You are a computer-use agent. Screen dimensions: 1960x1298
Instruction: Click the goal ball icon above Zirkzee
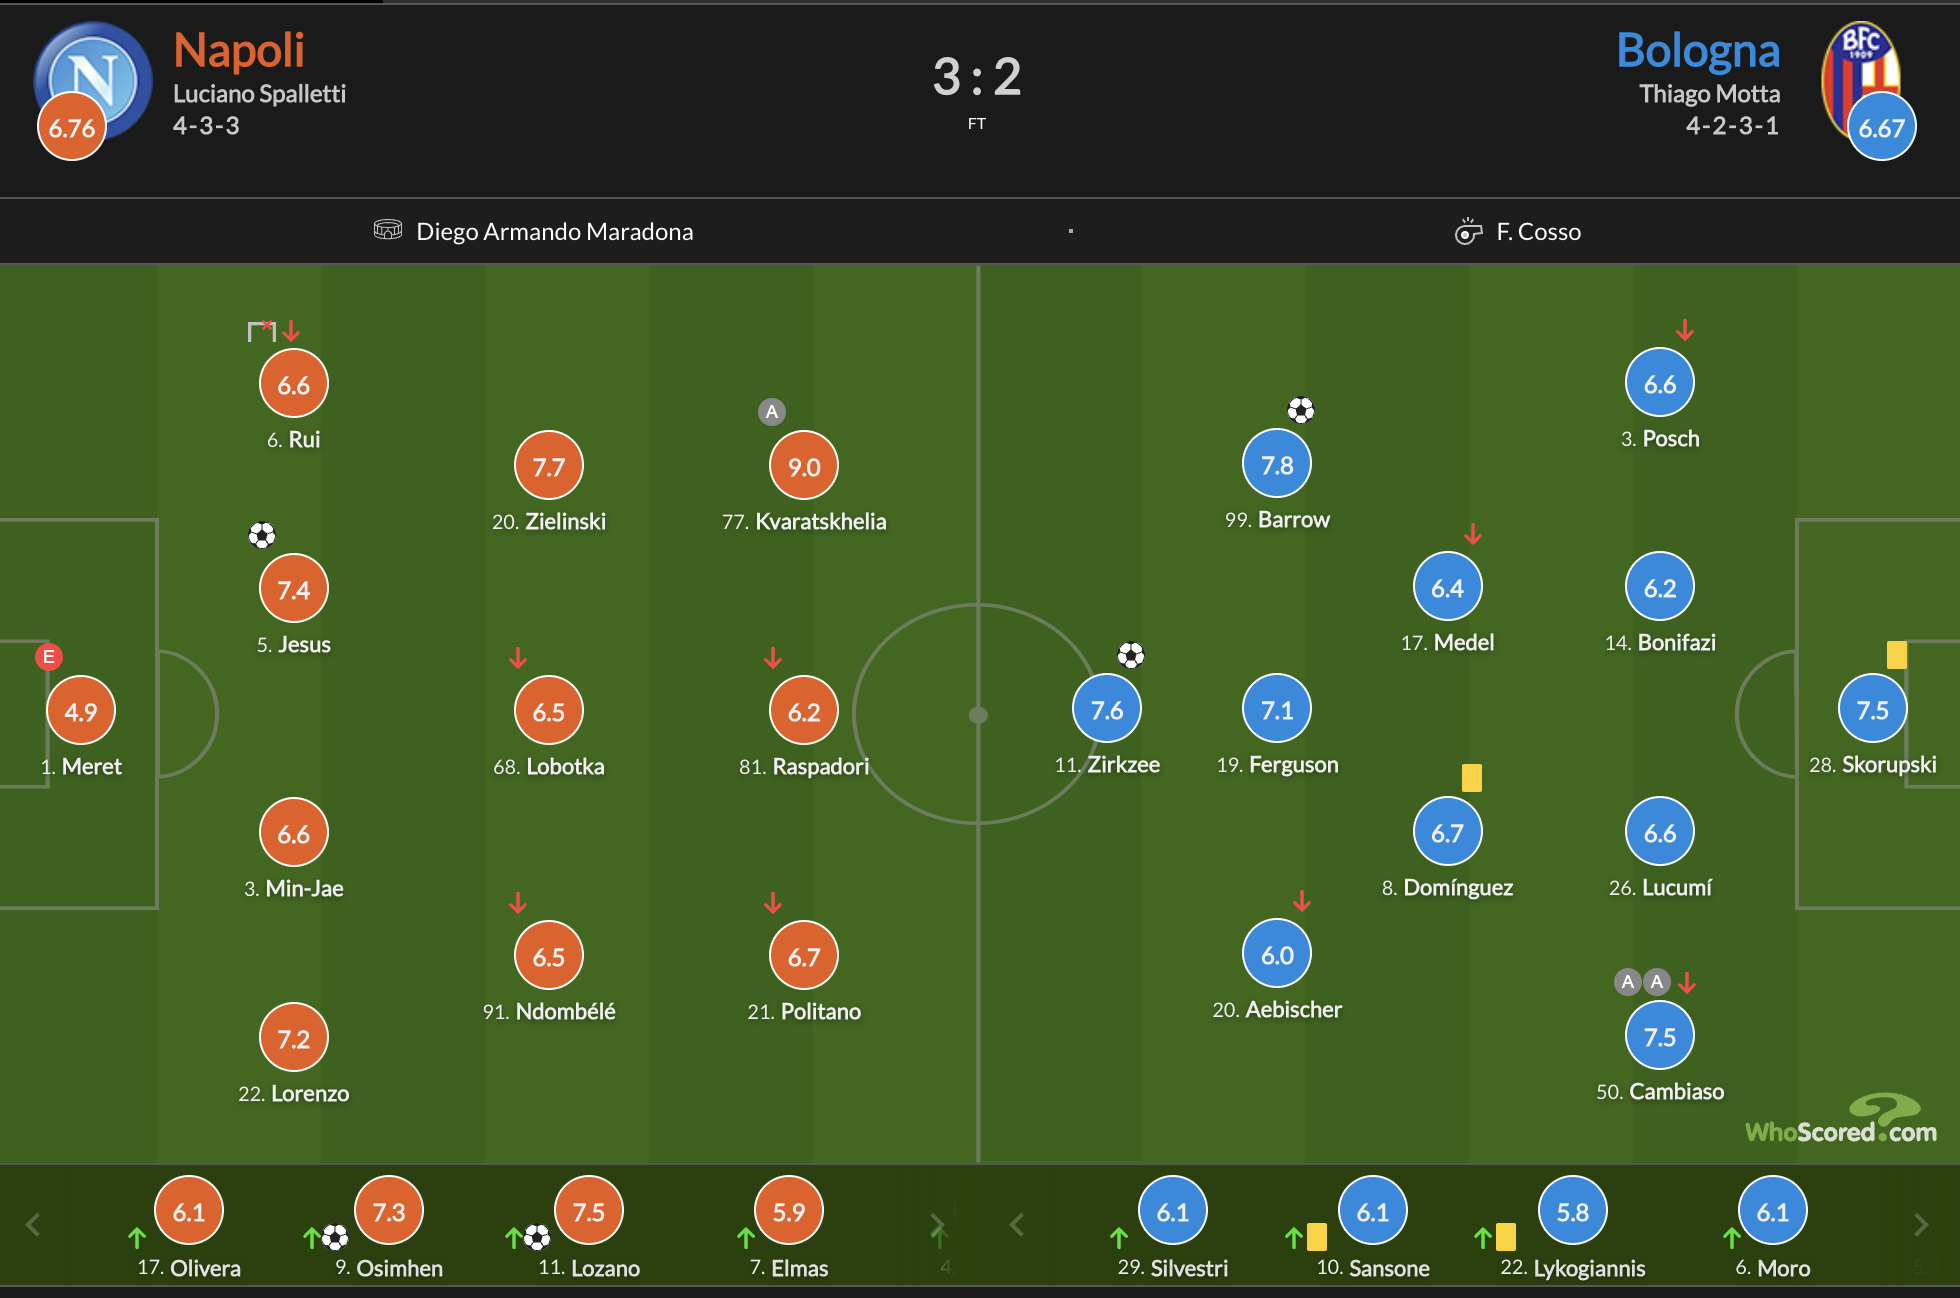pyautogui.click(x=1130, y=655)
